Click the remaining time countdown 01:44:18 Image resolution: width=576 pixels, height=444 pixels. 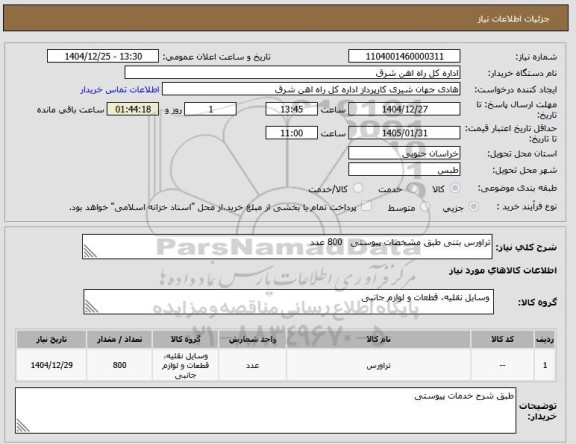[x=133, y=109]
